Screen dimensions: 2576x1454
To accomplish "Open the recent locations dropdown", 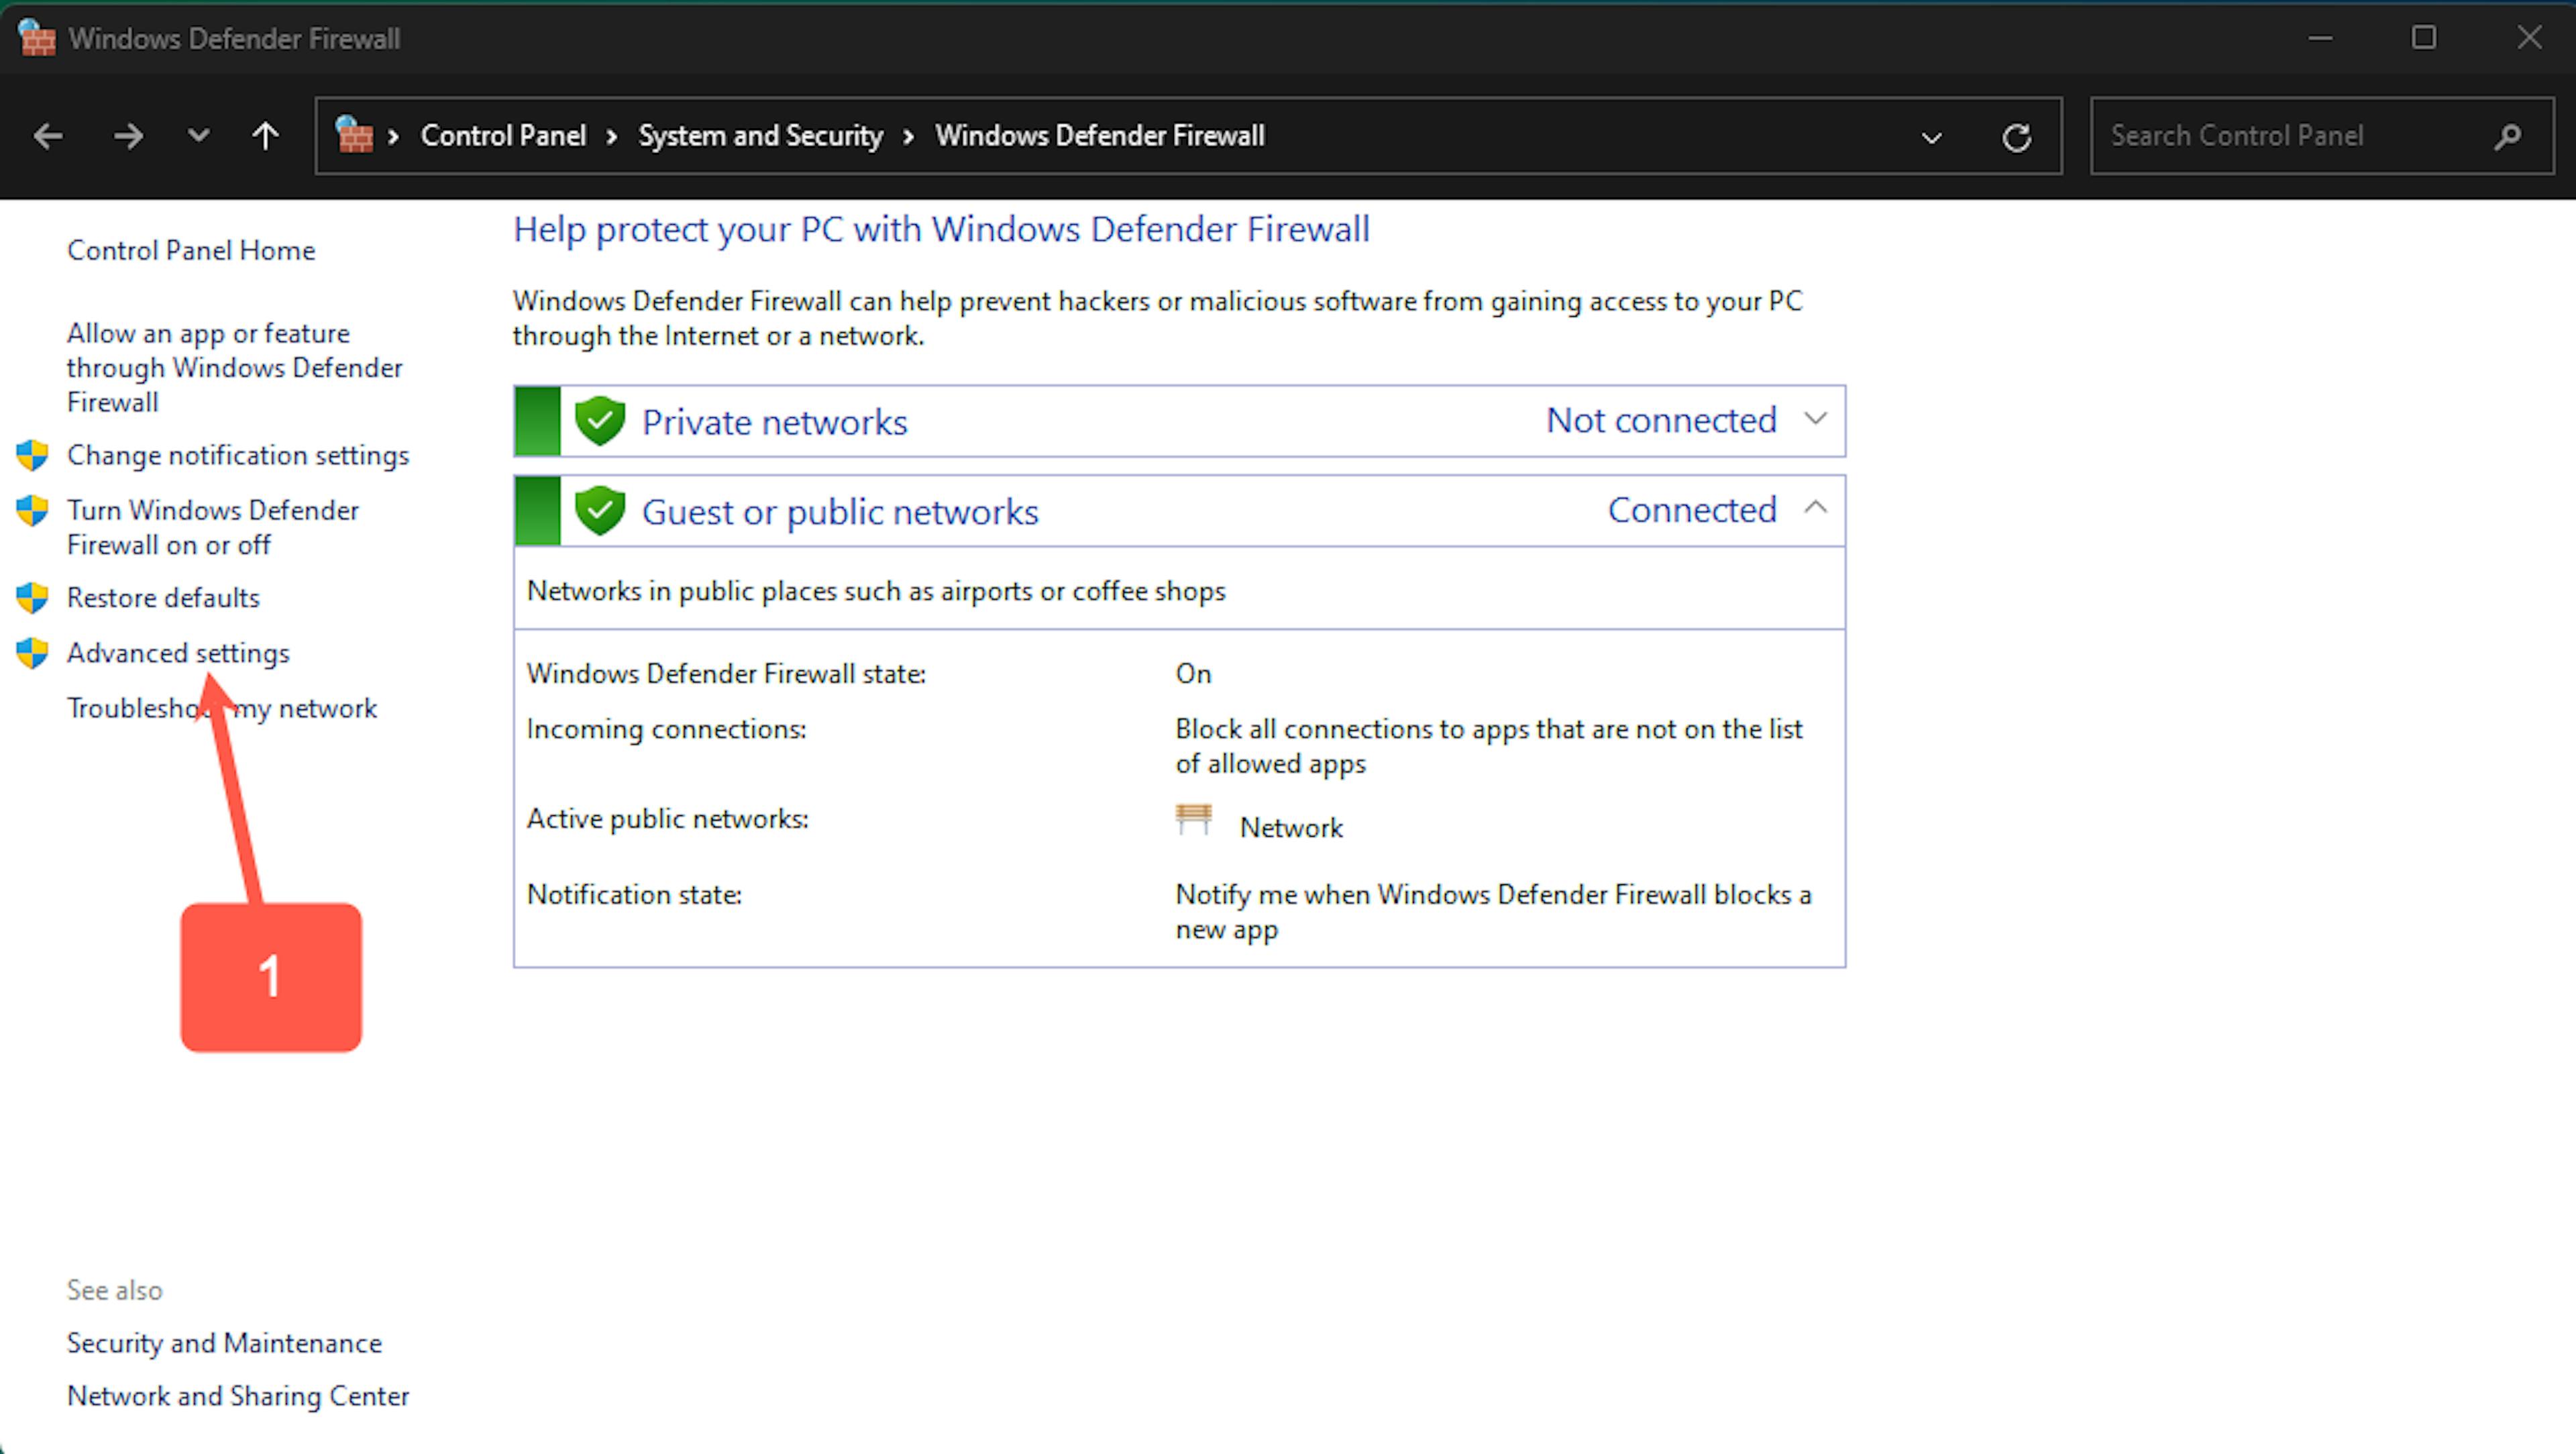I will click(198, 136).
